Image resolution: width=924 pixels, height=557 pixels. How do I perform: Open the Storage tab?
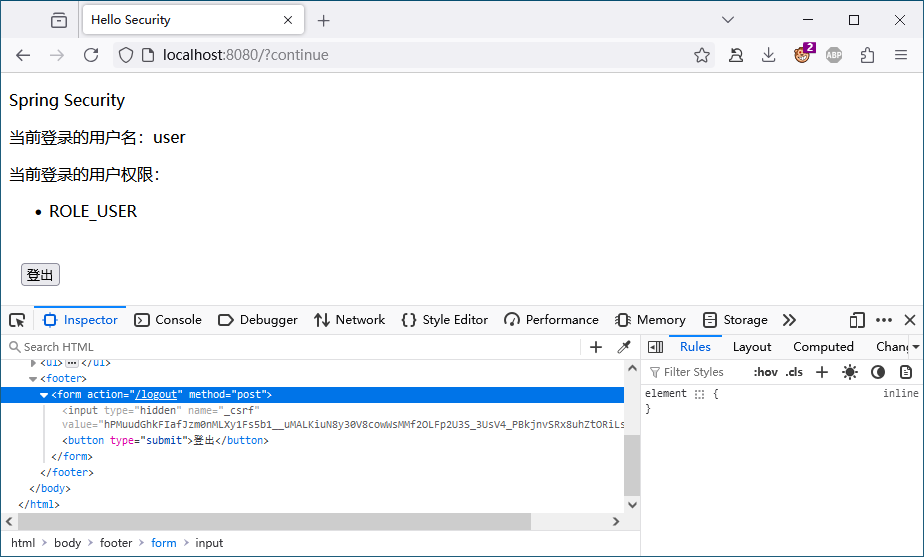pyautogui.click(x=735, y=320)
